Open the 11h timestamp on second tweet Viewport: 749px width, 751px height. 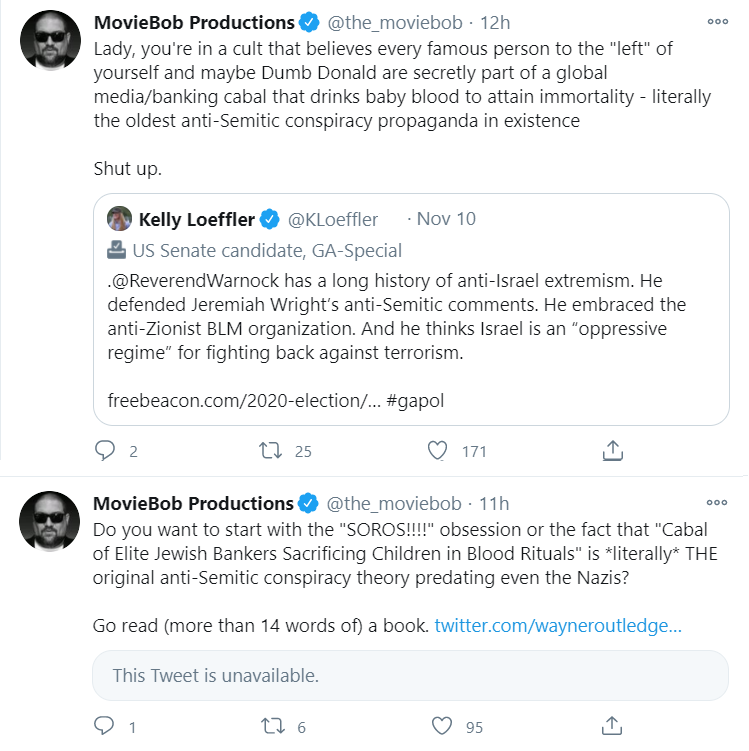(493, 503)
